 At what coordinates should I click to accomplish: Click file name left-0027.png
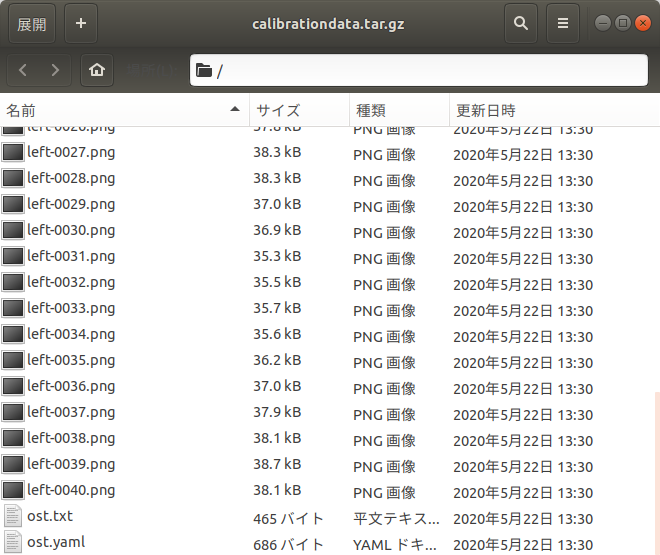point(71,152)
